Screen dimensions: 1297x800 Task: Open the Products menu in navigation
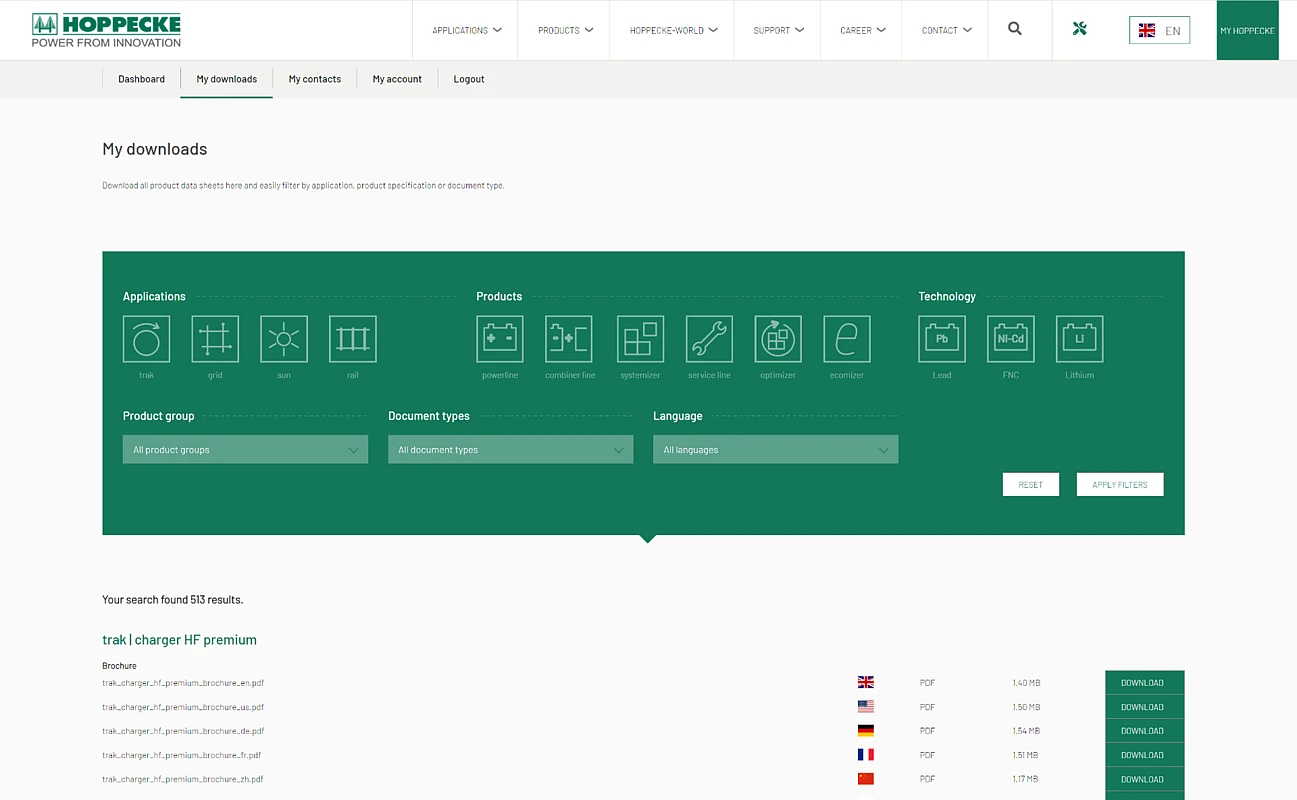tap(565, 30)
